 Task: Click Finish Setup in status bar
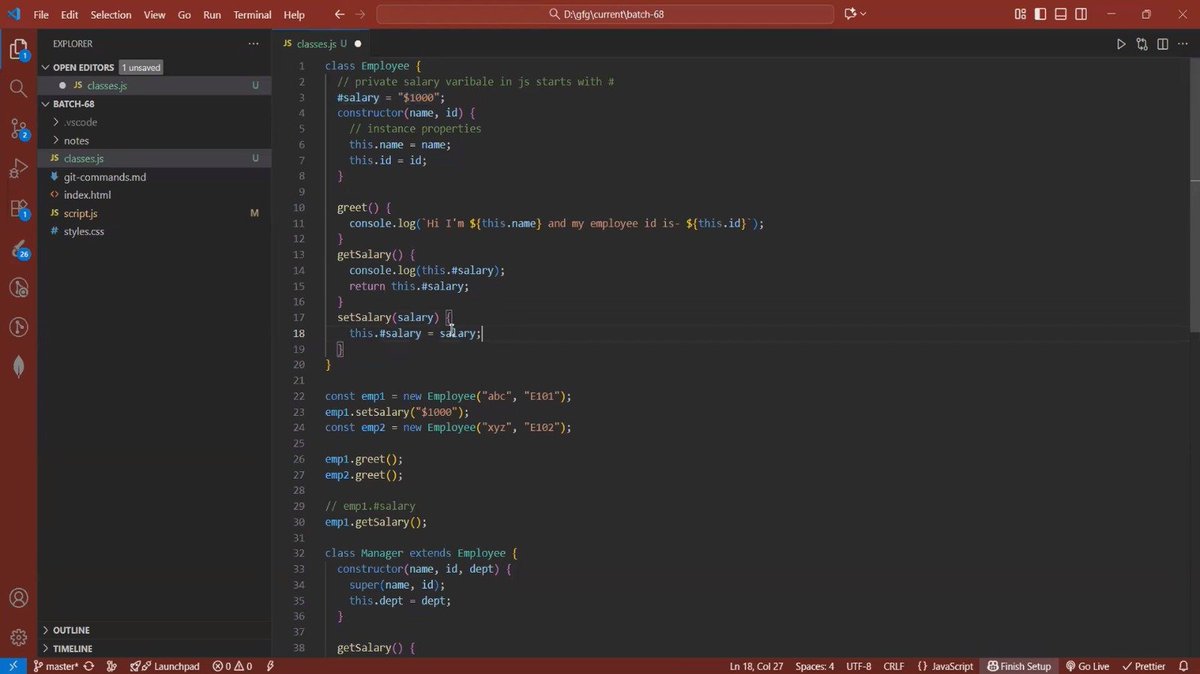tap(1019, 666)
